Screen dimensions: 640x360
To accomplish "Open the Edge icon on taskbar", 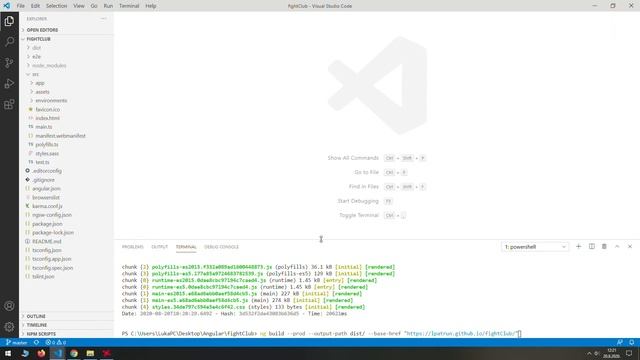I will click(x=25, y=353).
